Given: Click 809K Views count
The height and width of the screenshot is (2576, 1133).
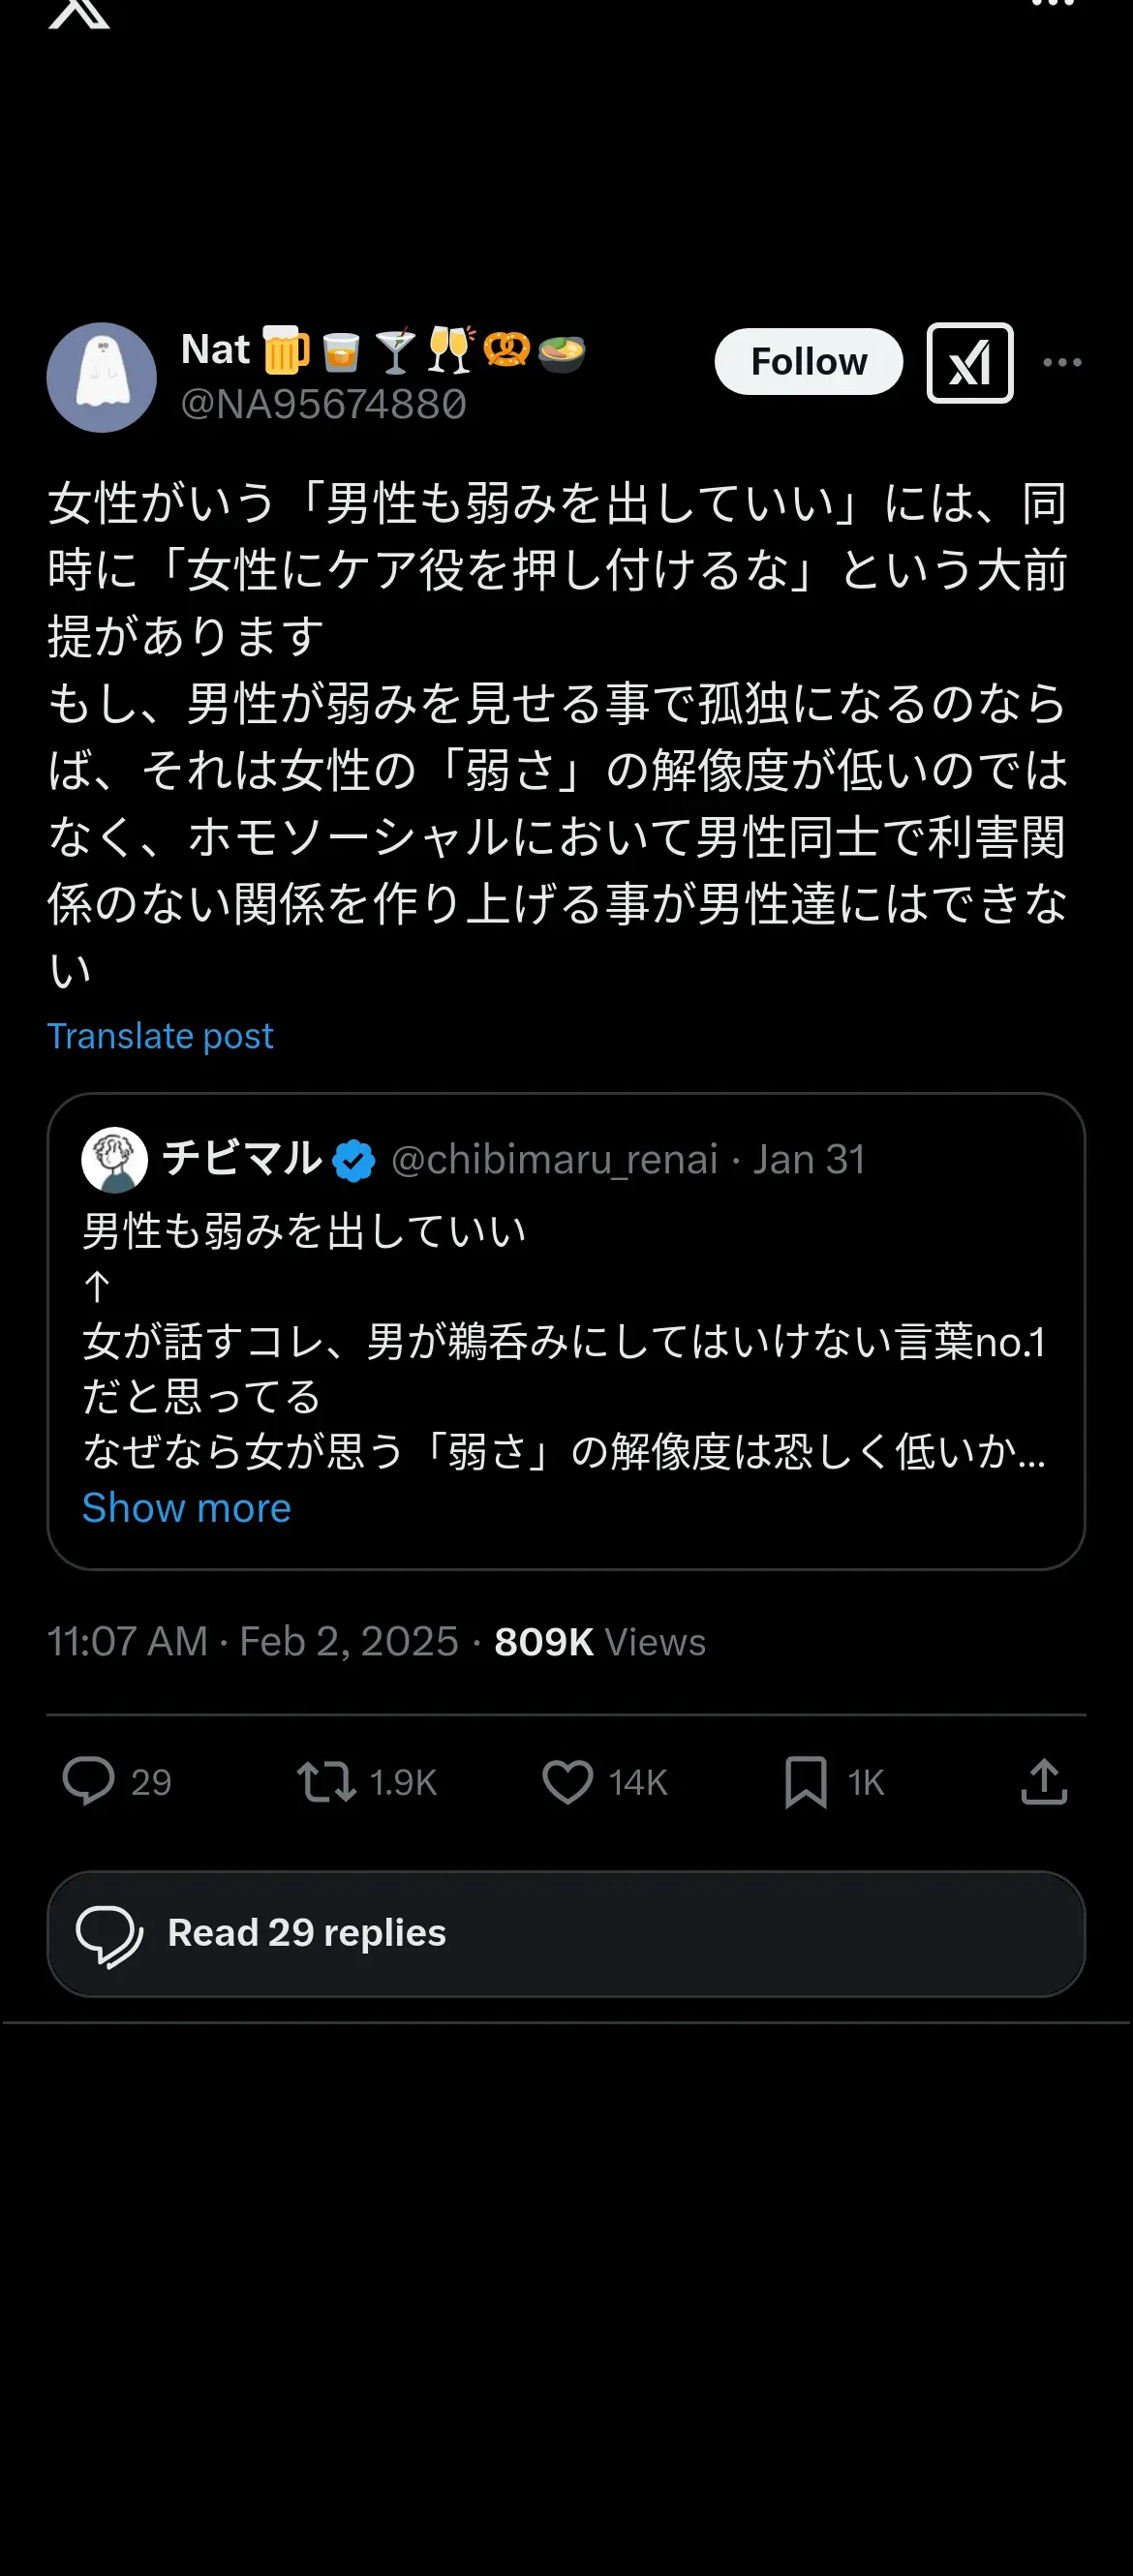Looking at the screenshot, I should tap(599, 1641).
